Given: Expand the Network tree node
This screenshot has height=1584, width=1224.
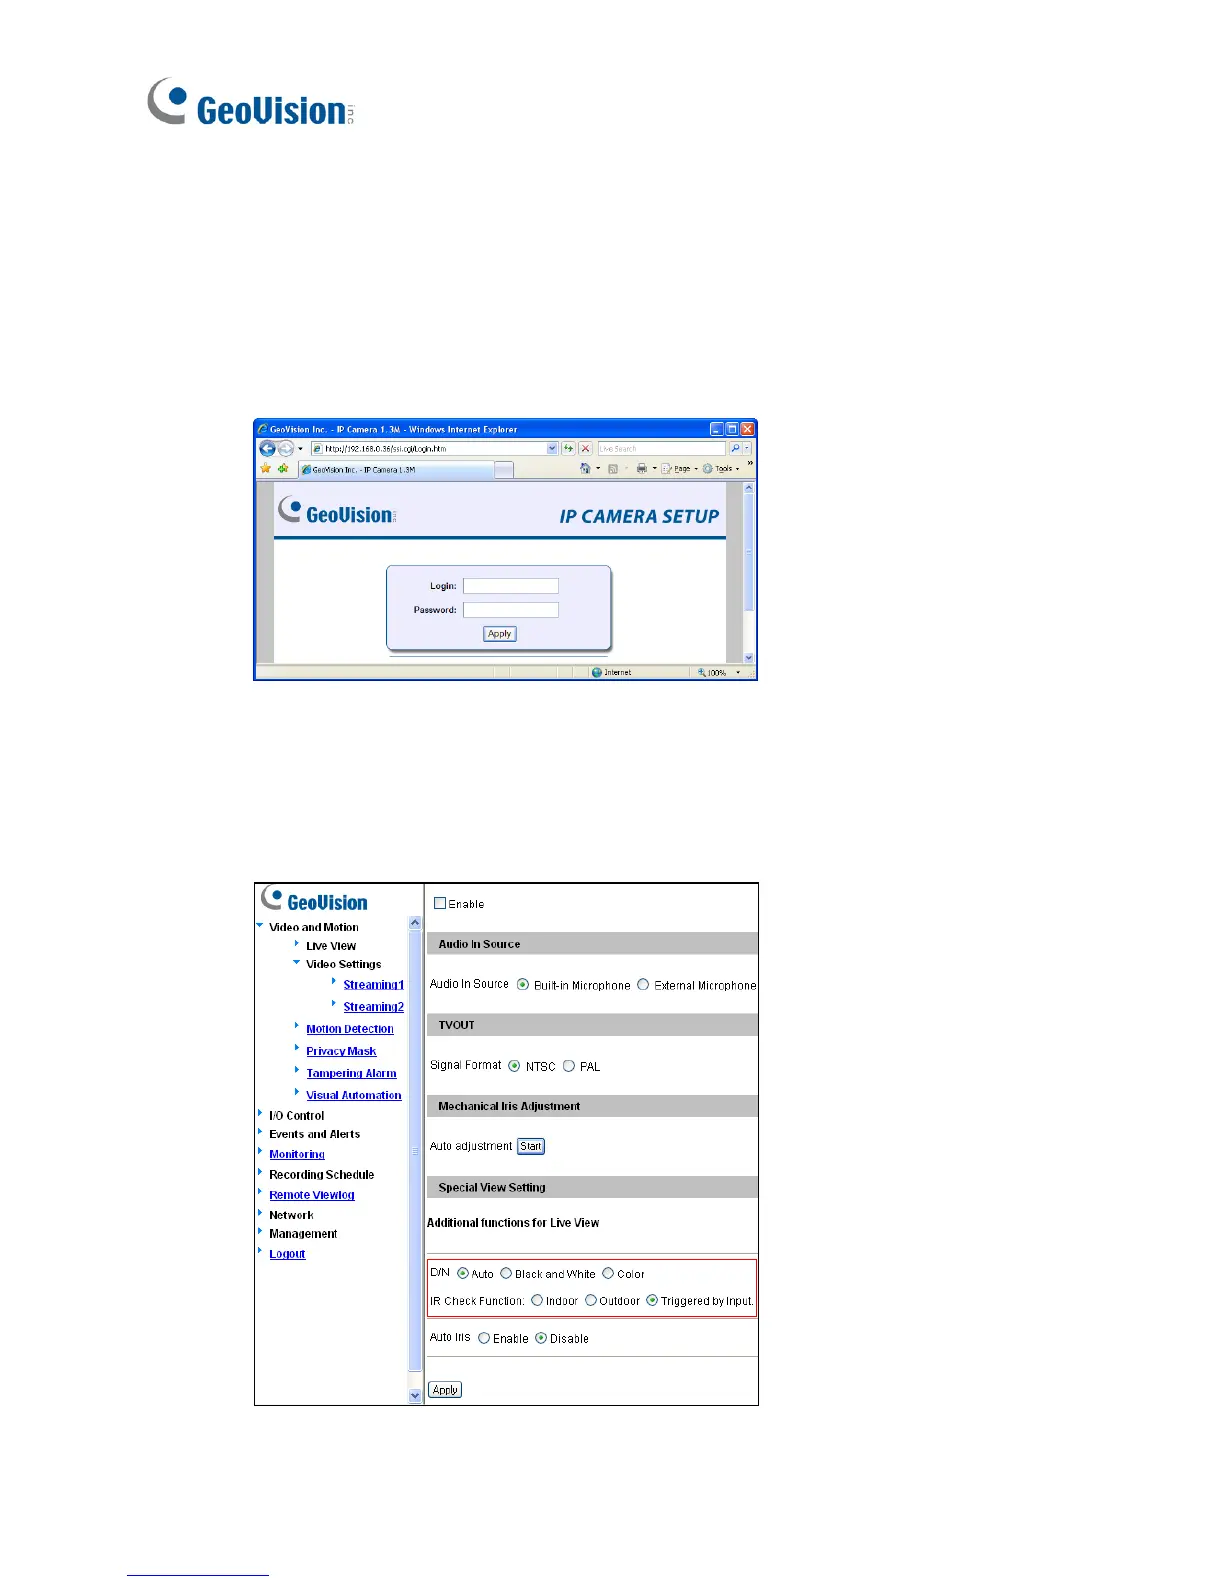Looking at the screenshot, I should pyautogui.click(x=260, y=1213).
